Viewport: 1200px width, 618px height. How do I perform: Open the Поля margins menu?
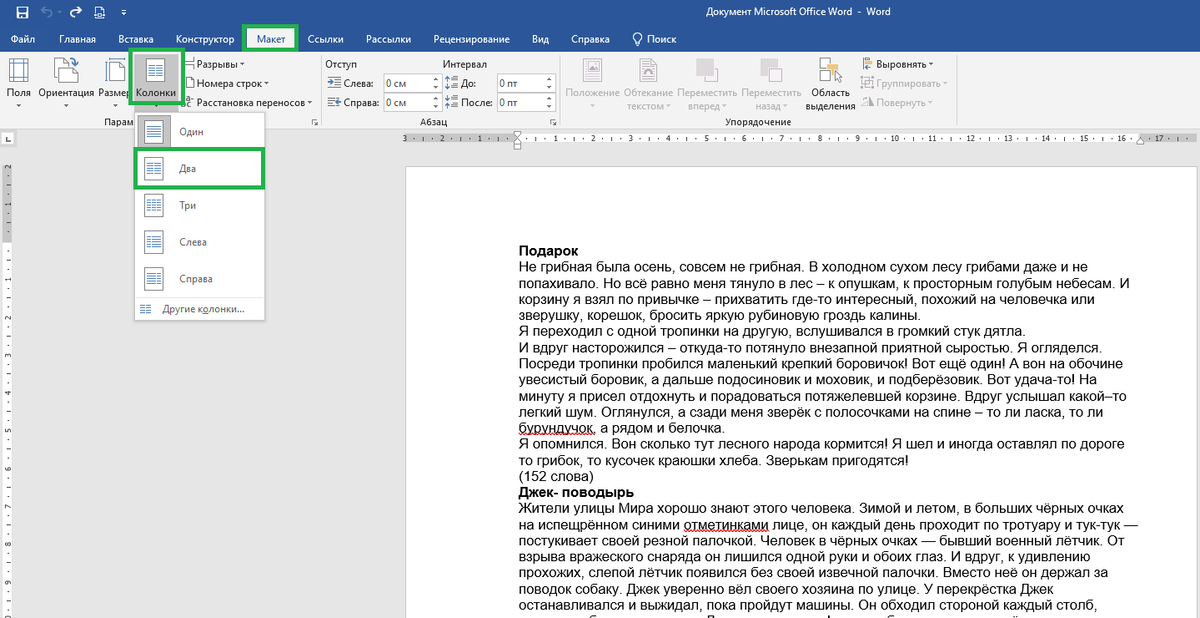(x=18, y=81)
